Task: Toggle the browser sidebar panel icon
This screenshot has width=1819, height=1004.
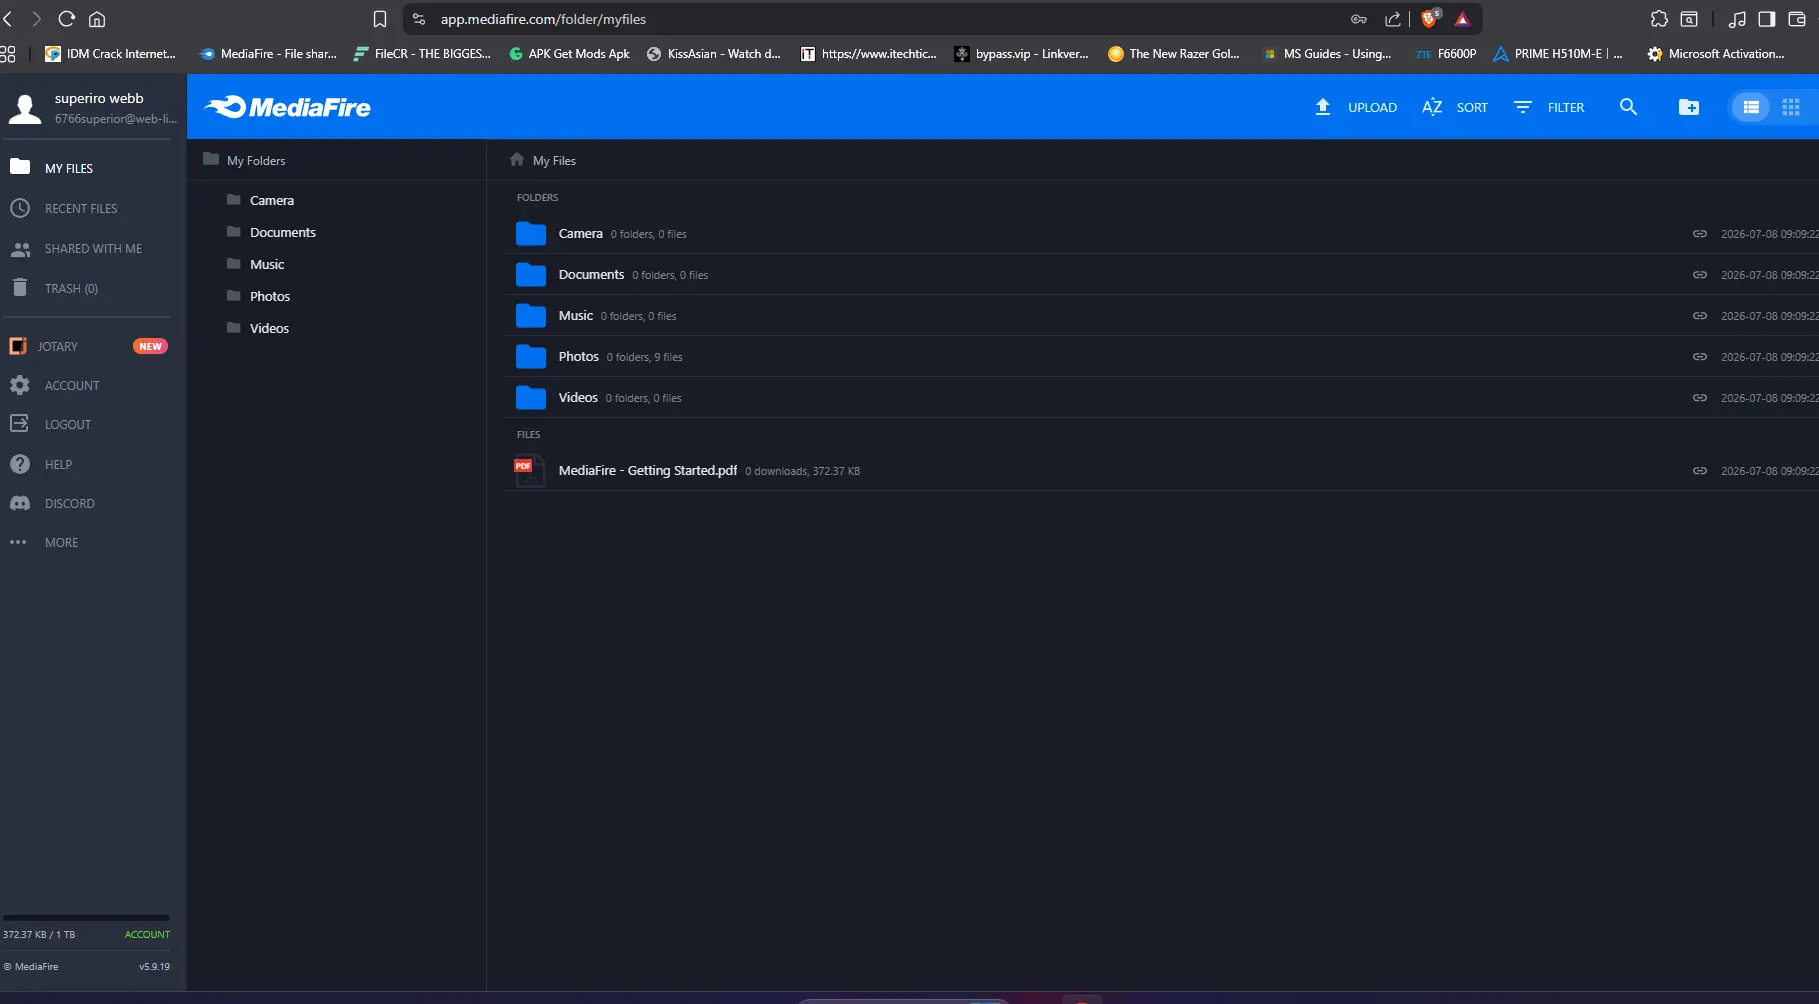Action: click(x=1766, y=19)
